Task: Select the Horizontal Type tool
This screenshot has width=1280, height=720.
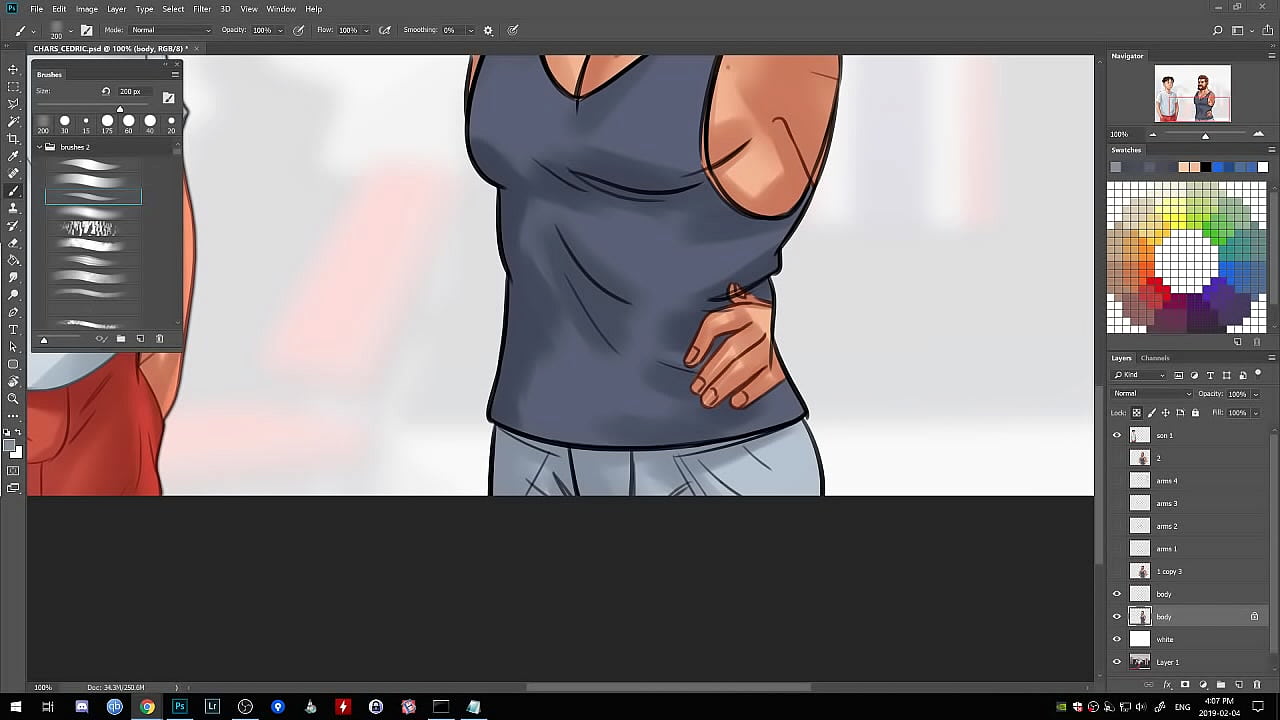Action: pyautogui.click(x=13, y=329)
